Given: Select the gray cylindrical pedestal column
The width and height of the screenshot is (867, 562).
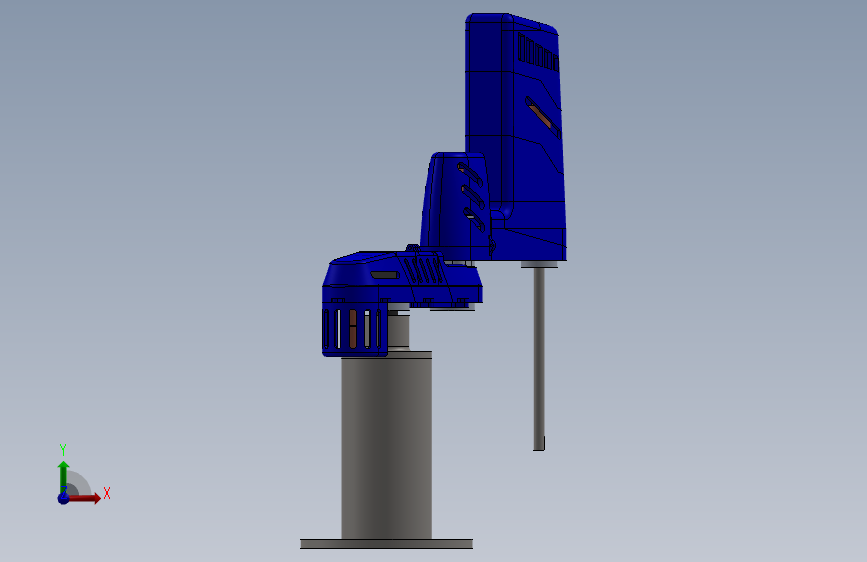Looking at the screenshot, I should click(x=387, y=447).
